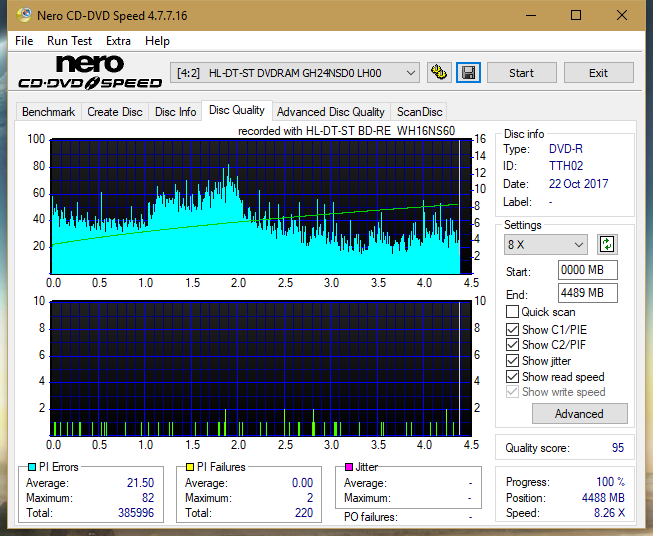
Task: Maximize the Nero window
Action: 576,15
